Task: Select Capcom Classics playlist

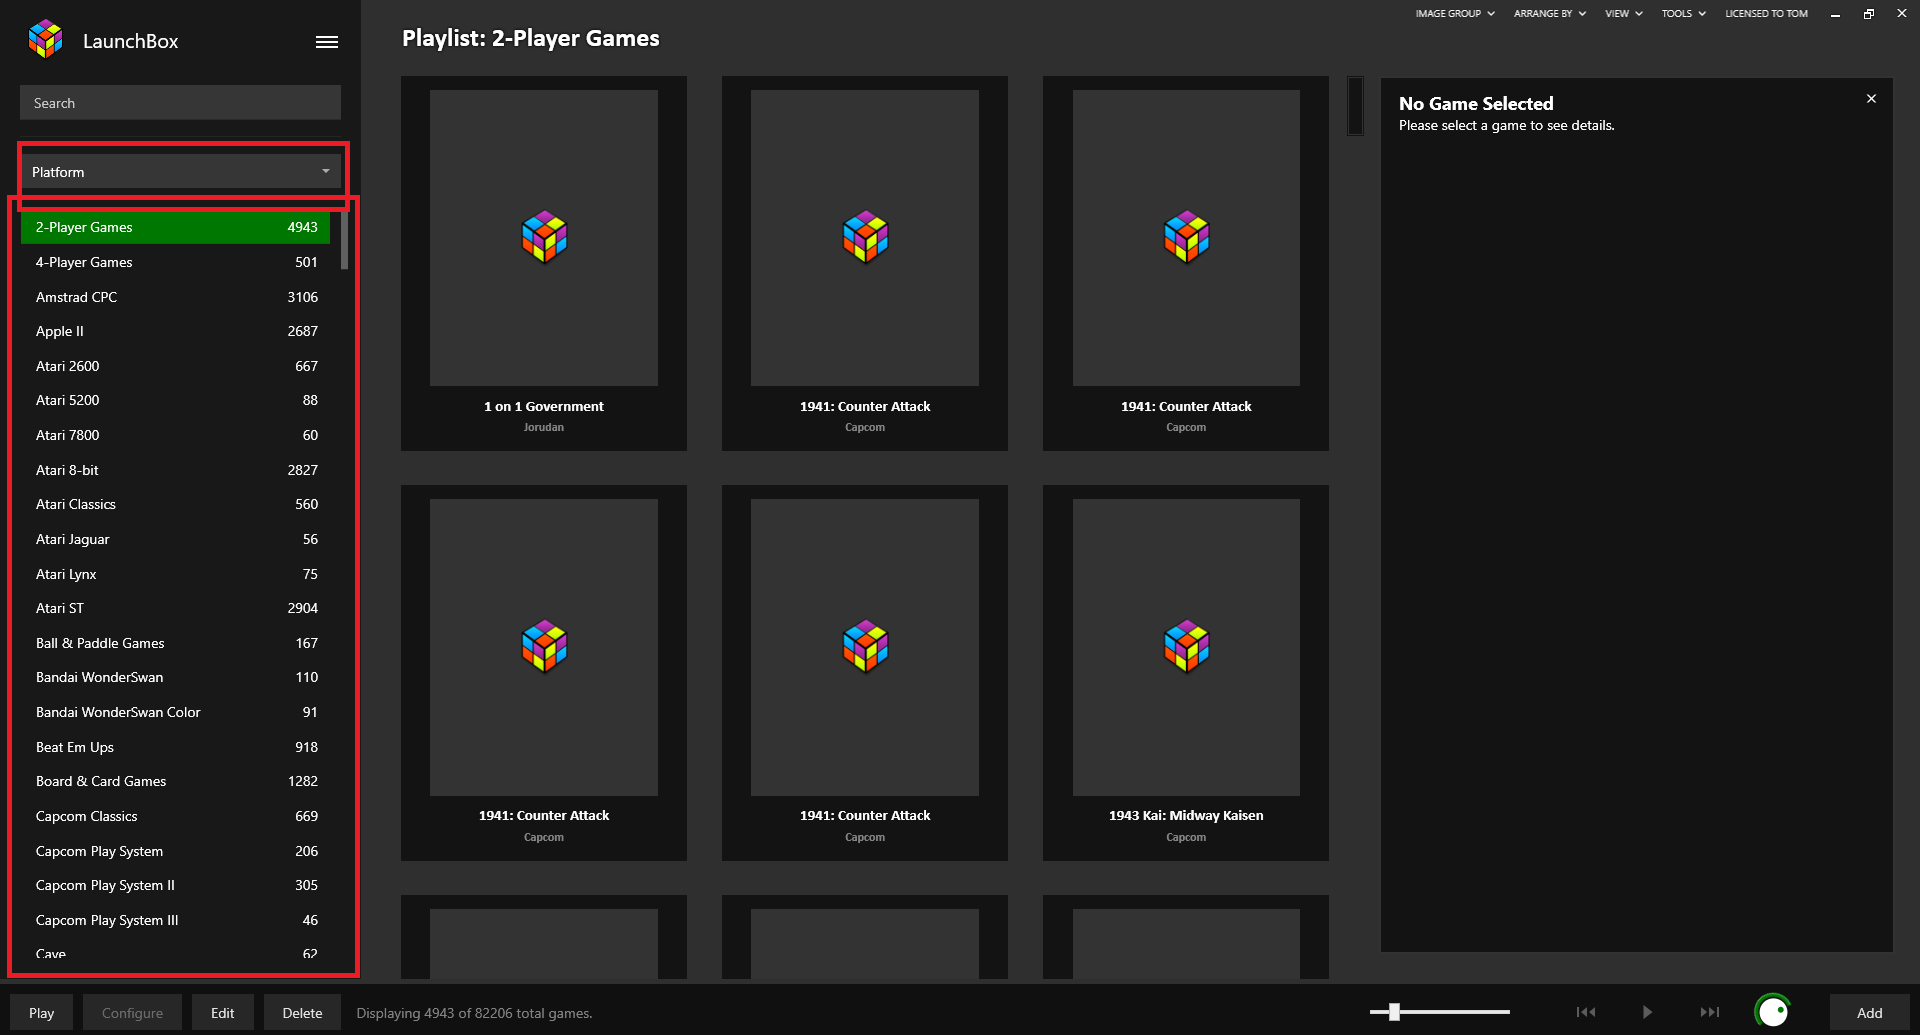Action: click(175, 816)
